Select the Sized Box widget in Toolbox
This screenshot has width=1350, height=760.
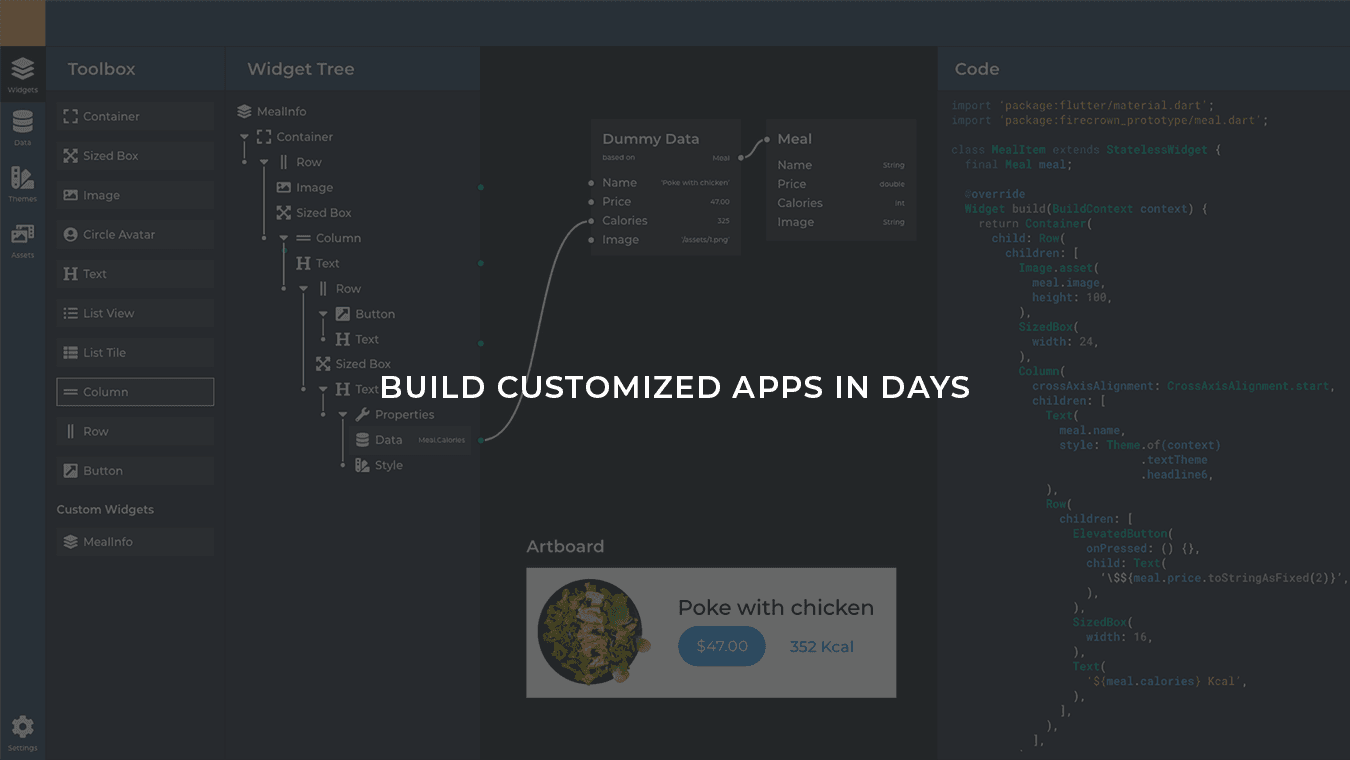pos(135,156)
